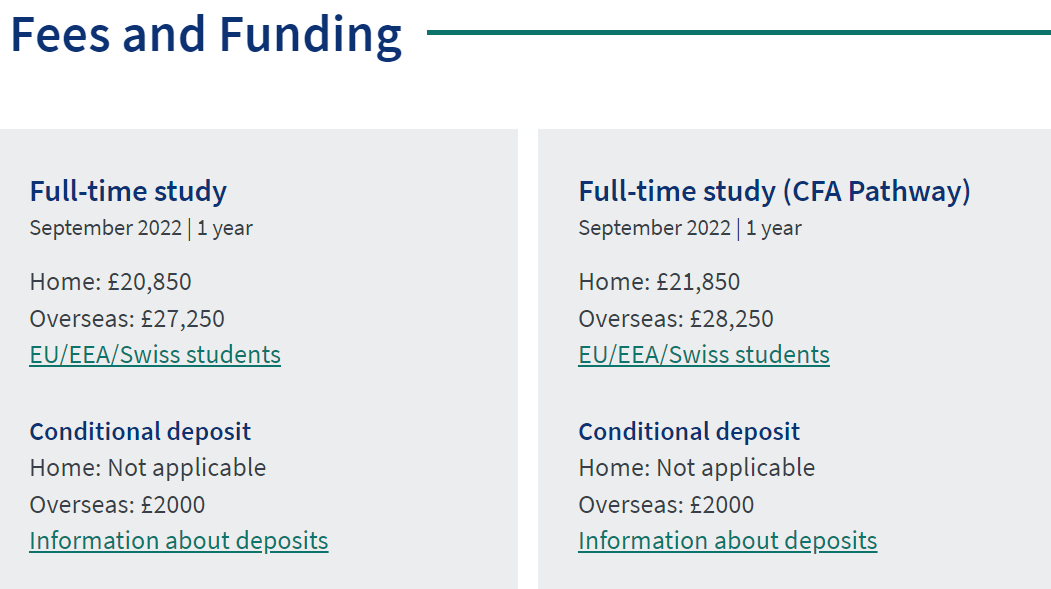
Task: Select the Overseas: £28,250 fee text
Action: [x=676, y=318]
